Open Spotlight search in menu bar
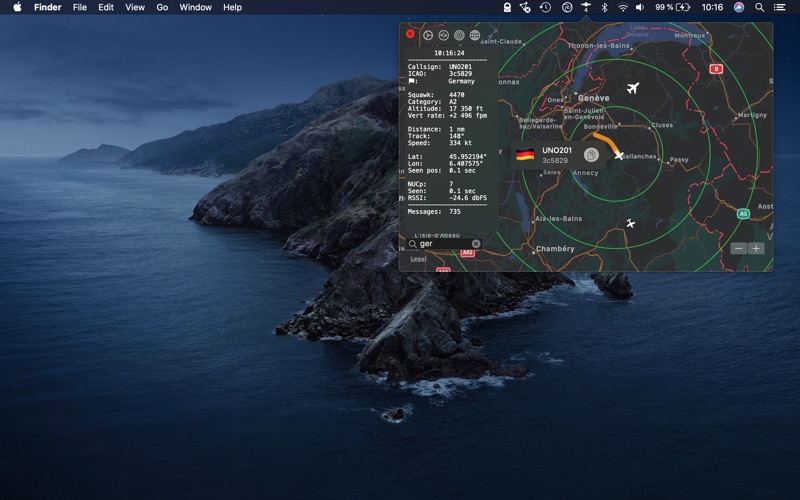Viewport: 800px width, 500px height. click(760, 7)
